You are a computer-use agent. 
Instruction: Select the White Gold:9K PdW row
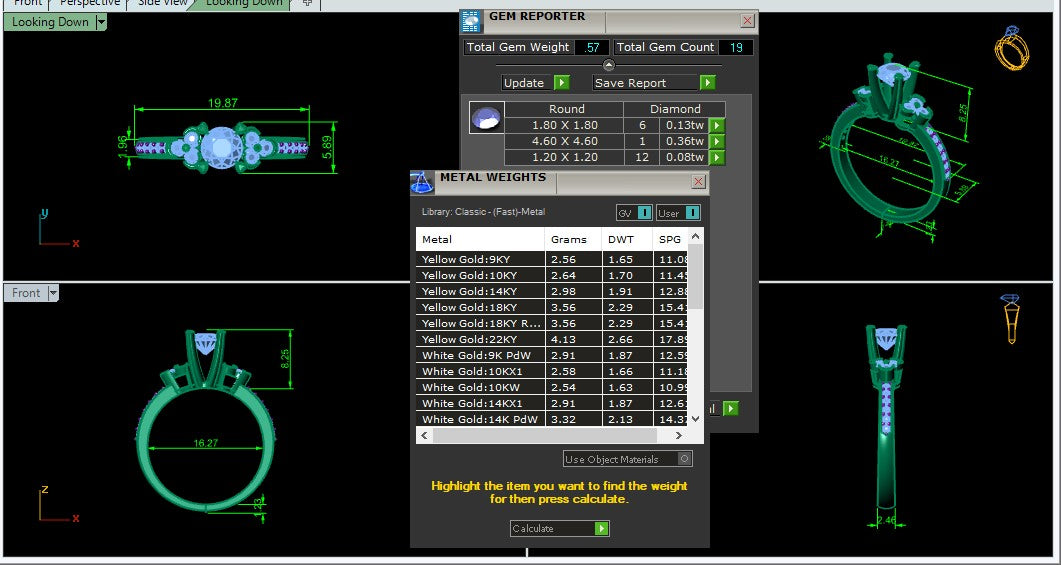click(552, 355)
